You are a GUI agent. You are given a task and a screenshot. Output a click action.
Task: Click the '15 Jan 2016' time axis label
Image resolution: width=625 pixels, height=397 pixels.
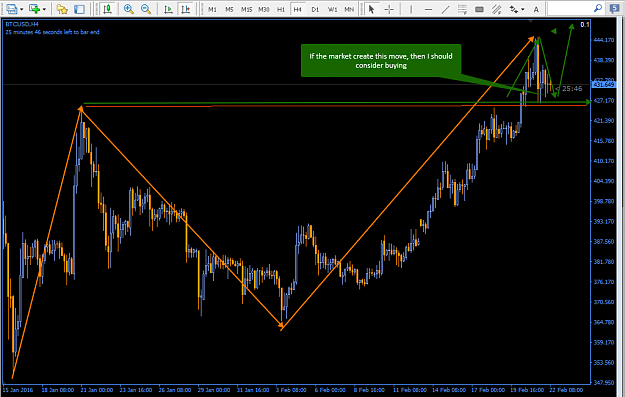click(18, 390)
